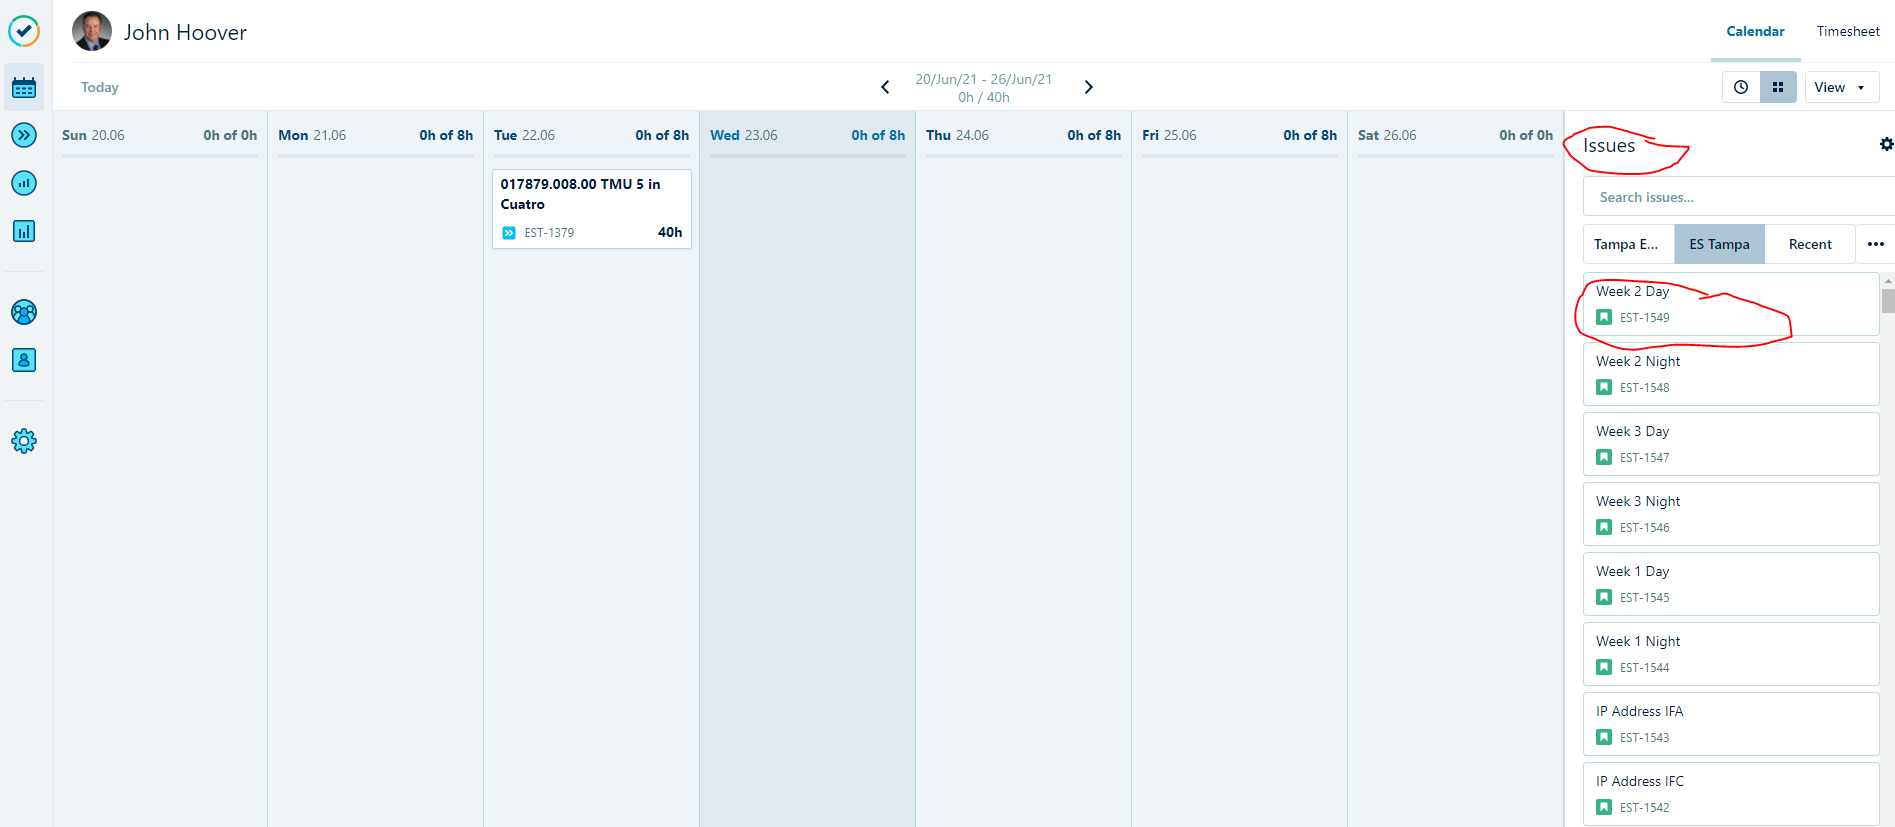This screenshot has height=827, width=1895.
Task: Click the story icon beside EST-1546
Action: pos(1604,527)
